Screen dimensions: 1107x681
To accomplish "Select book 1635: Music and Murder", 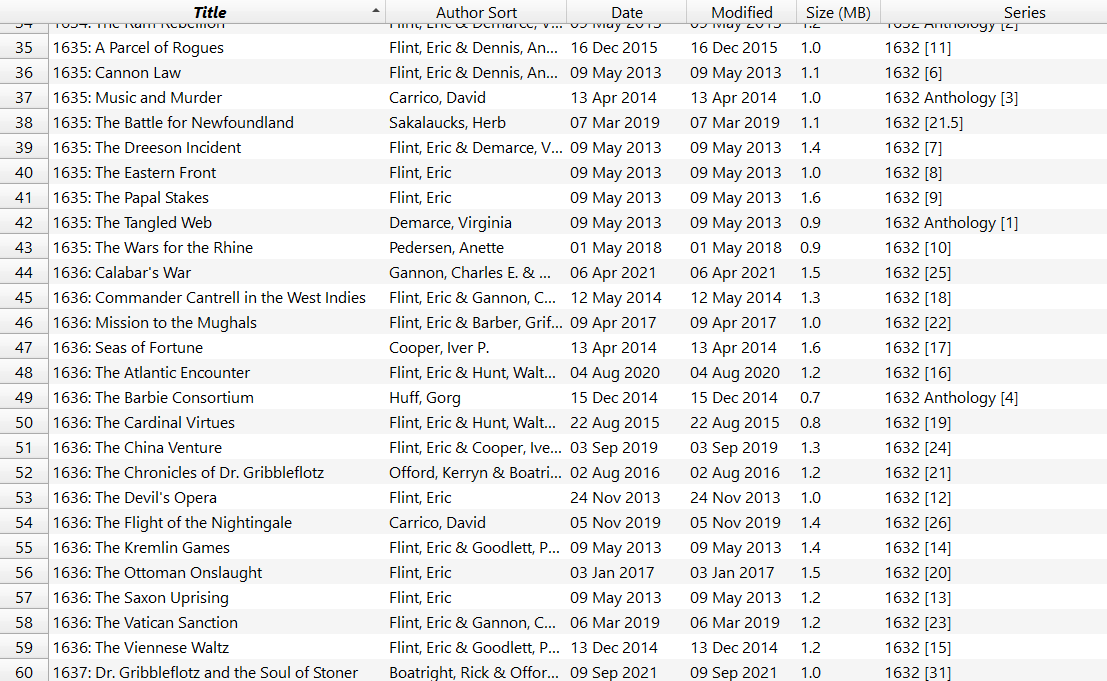I will coord(138,97).
